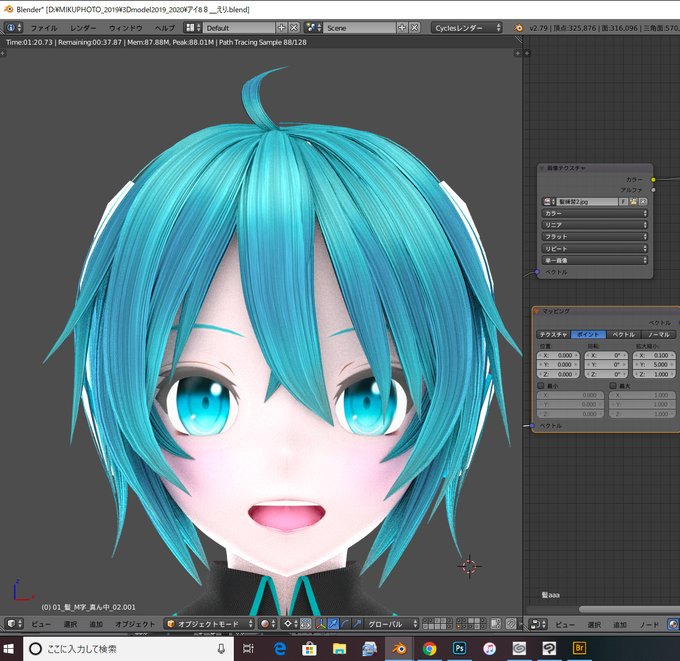Open the Windows Start menu

click(9, 649)
